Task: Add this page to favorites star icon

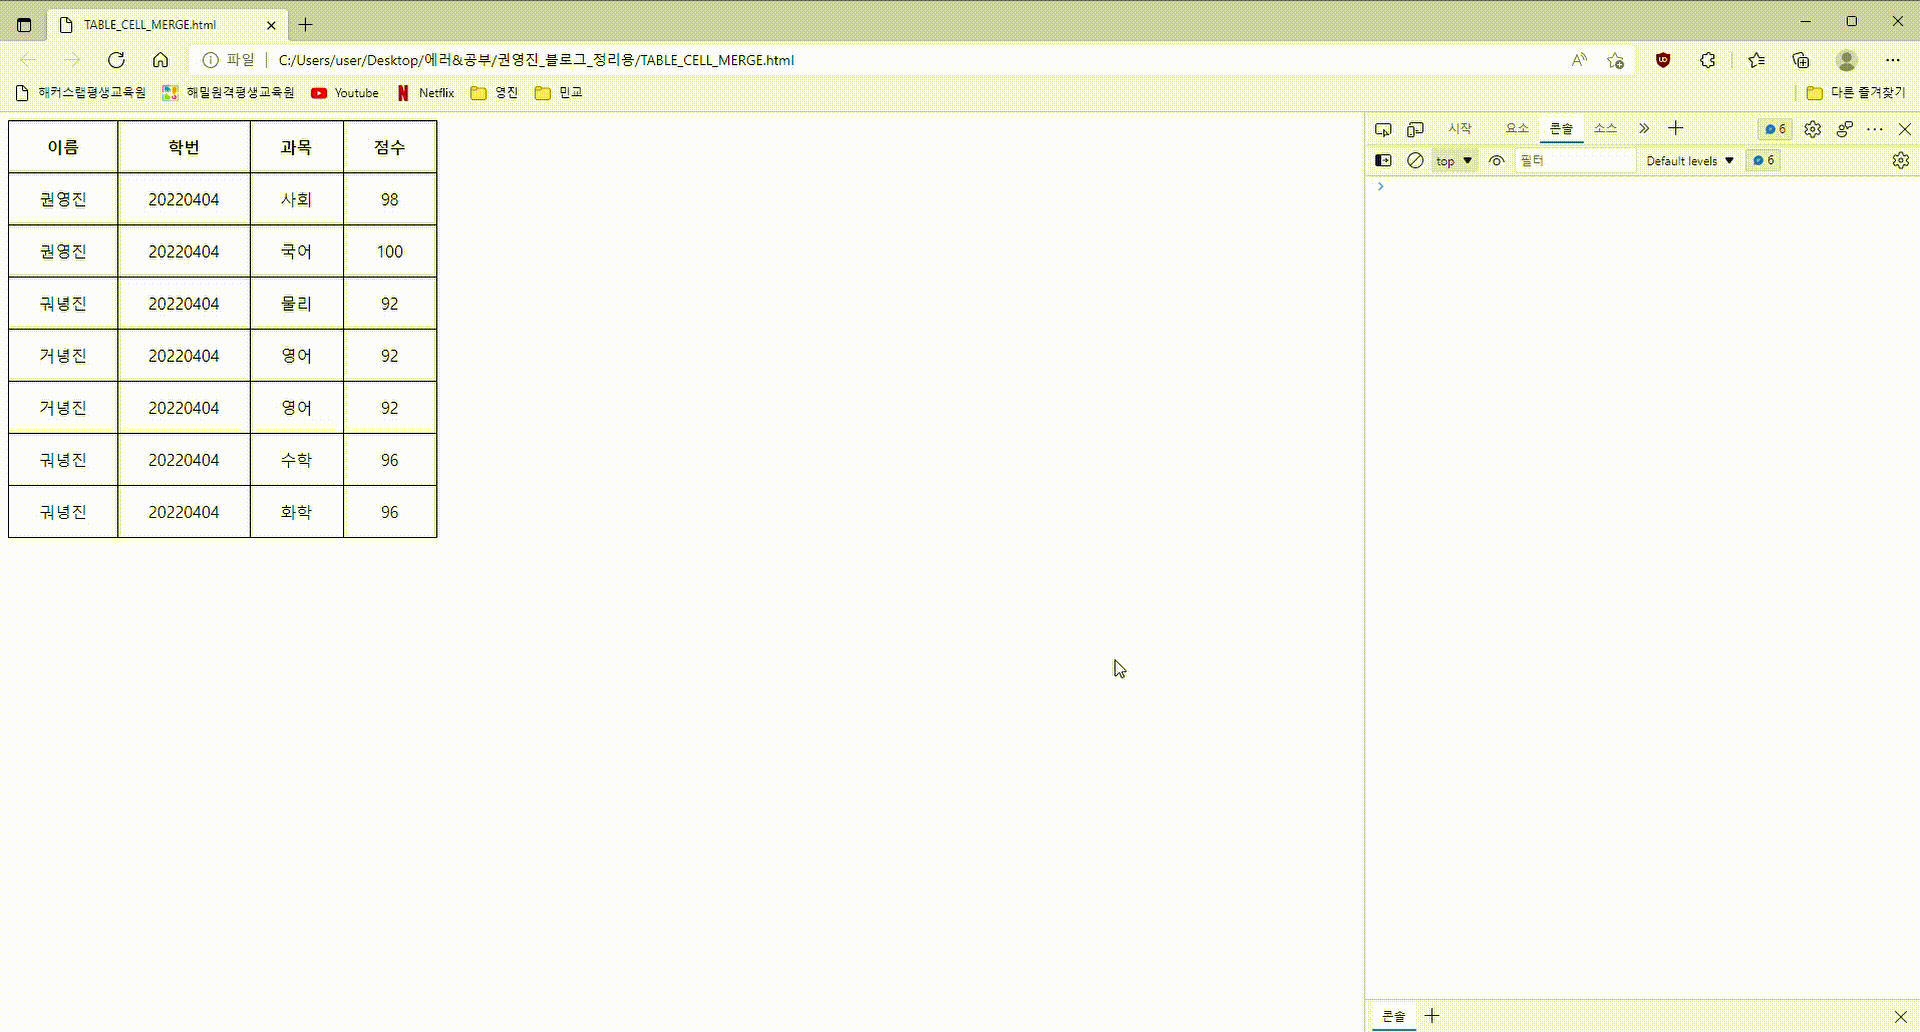Action: [x=1615, y=60]
